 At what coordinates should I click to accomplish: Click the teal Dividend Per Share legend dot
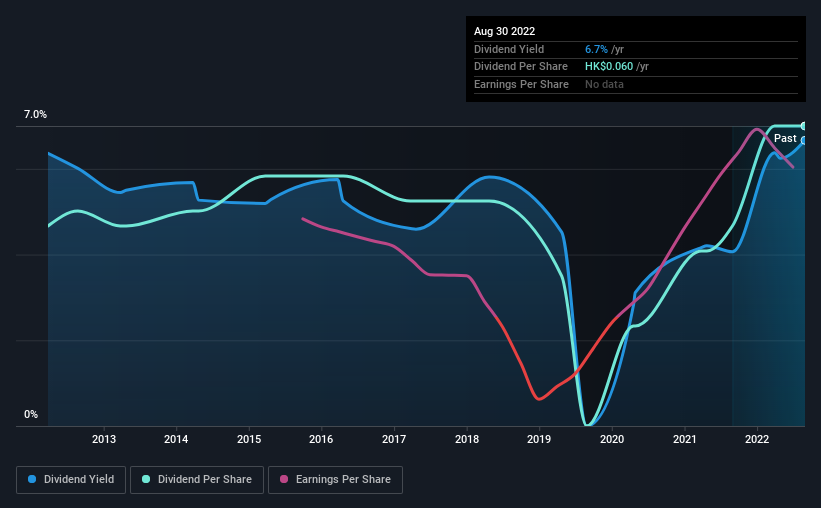click(146, 479)
